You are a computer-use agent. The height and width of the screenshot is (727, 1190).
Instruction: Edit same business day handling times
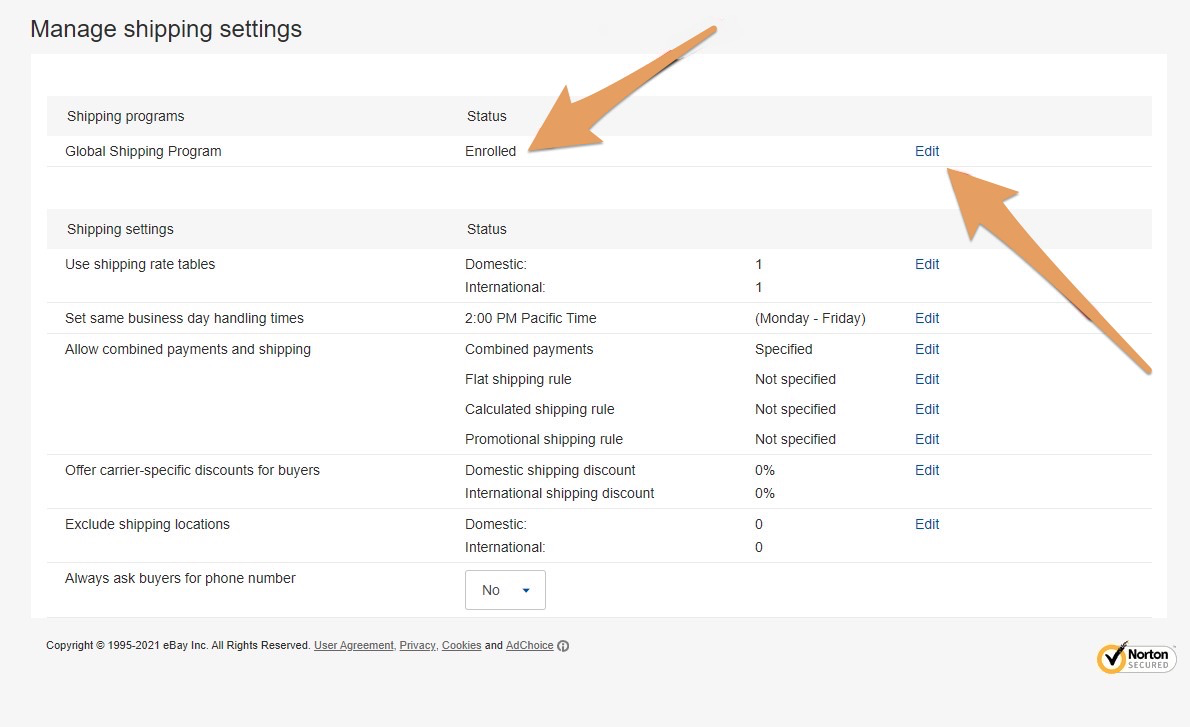pos(927,318)
